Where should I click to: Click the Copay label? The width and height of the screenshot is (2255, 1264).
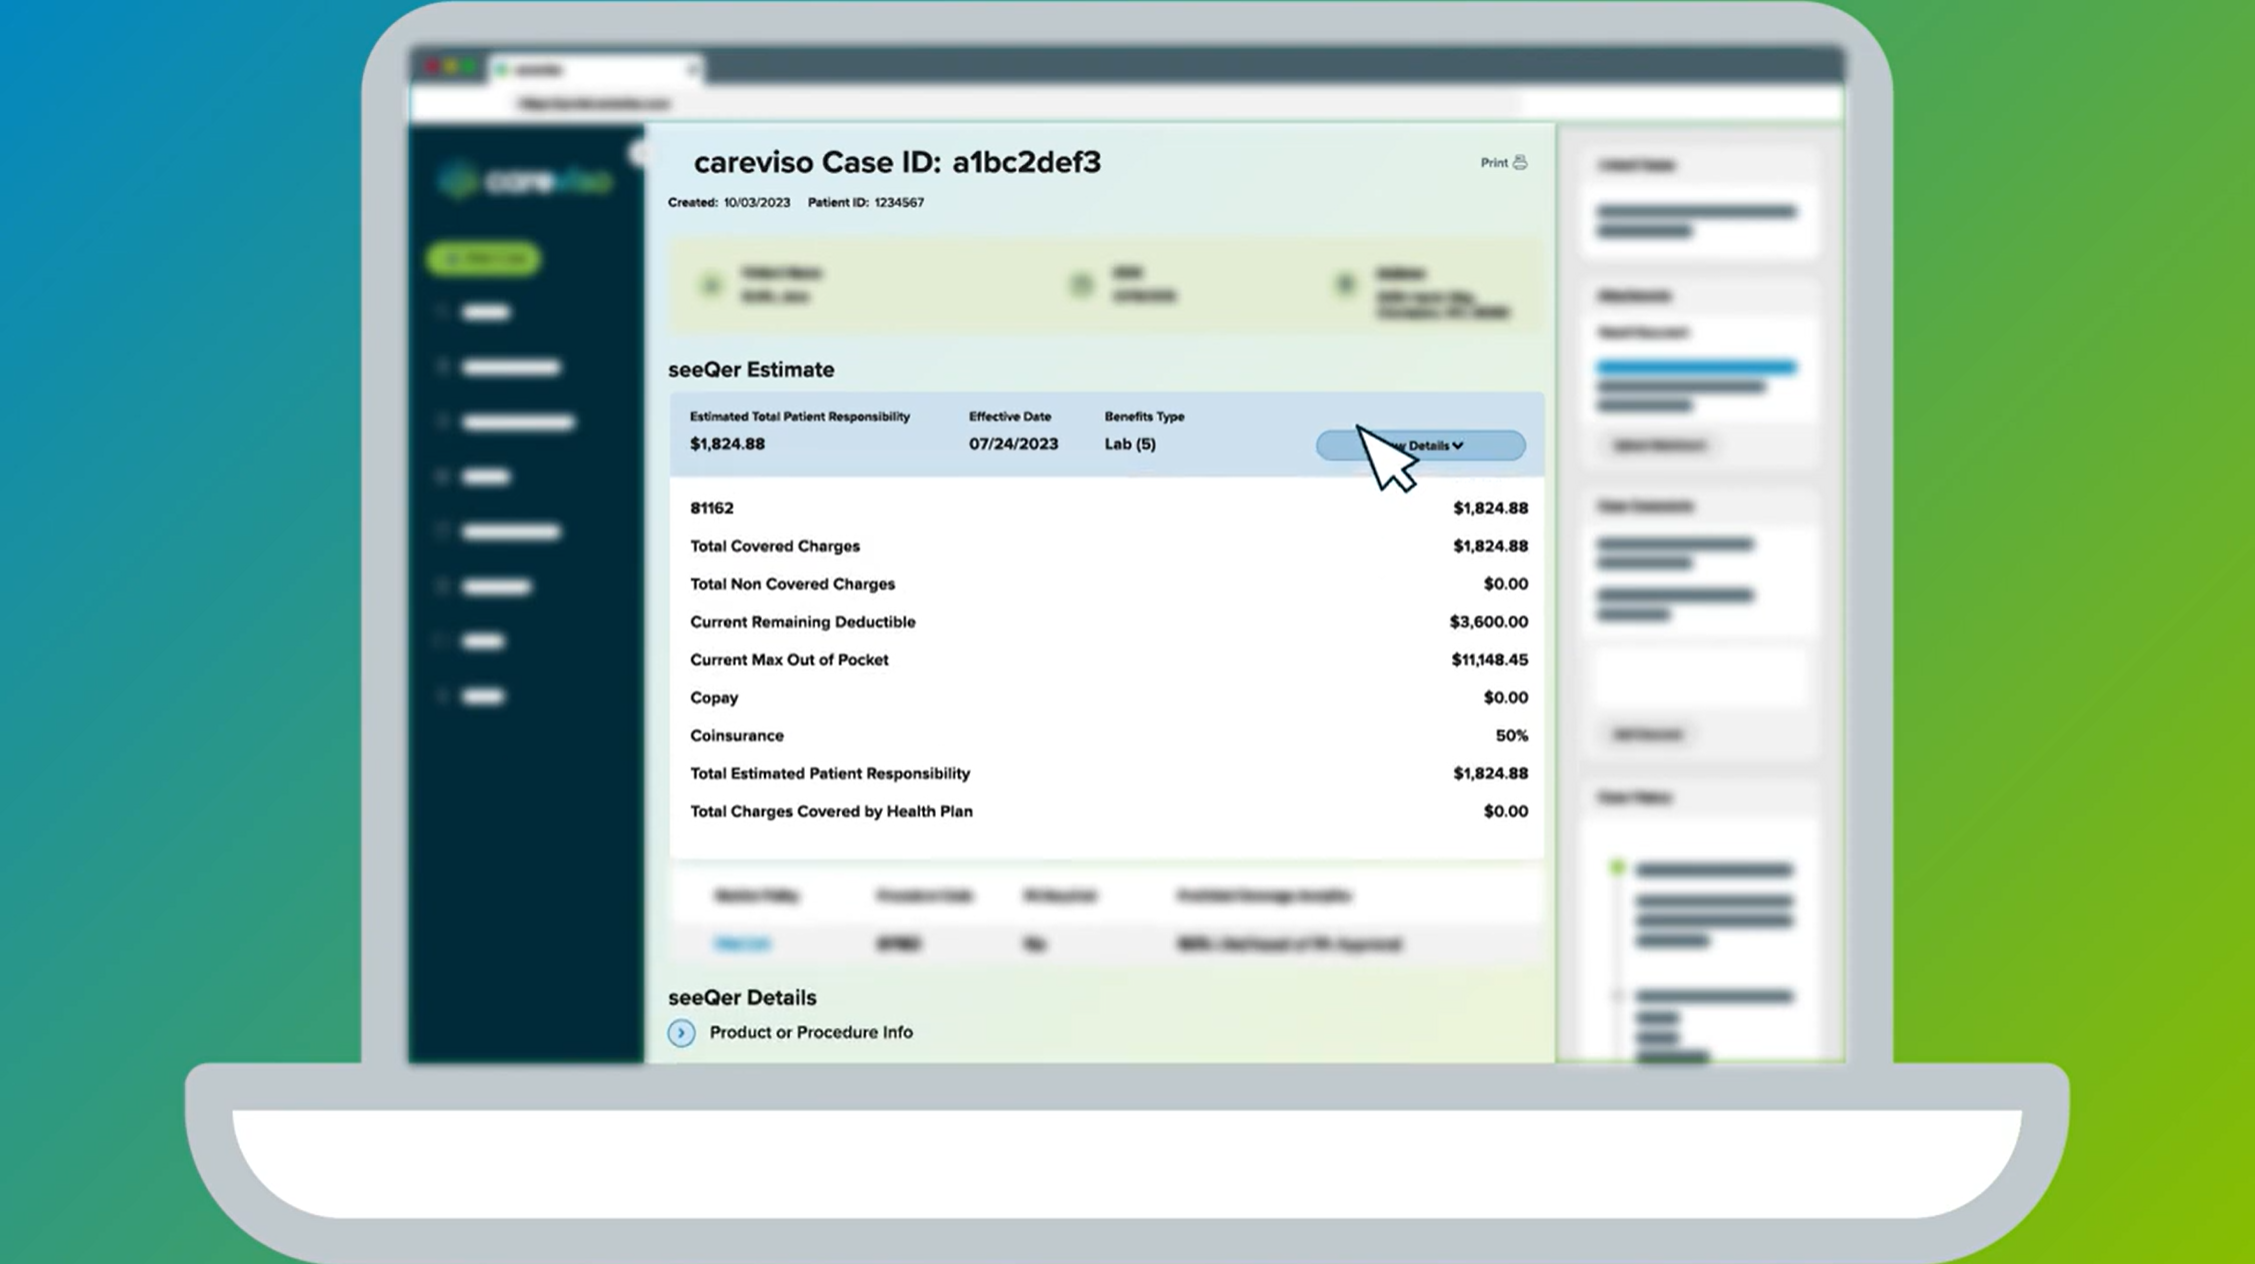714,698
